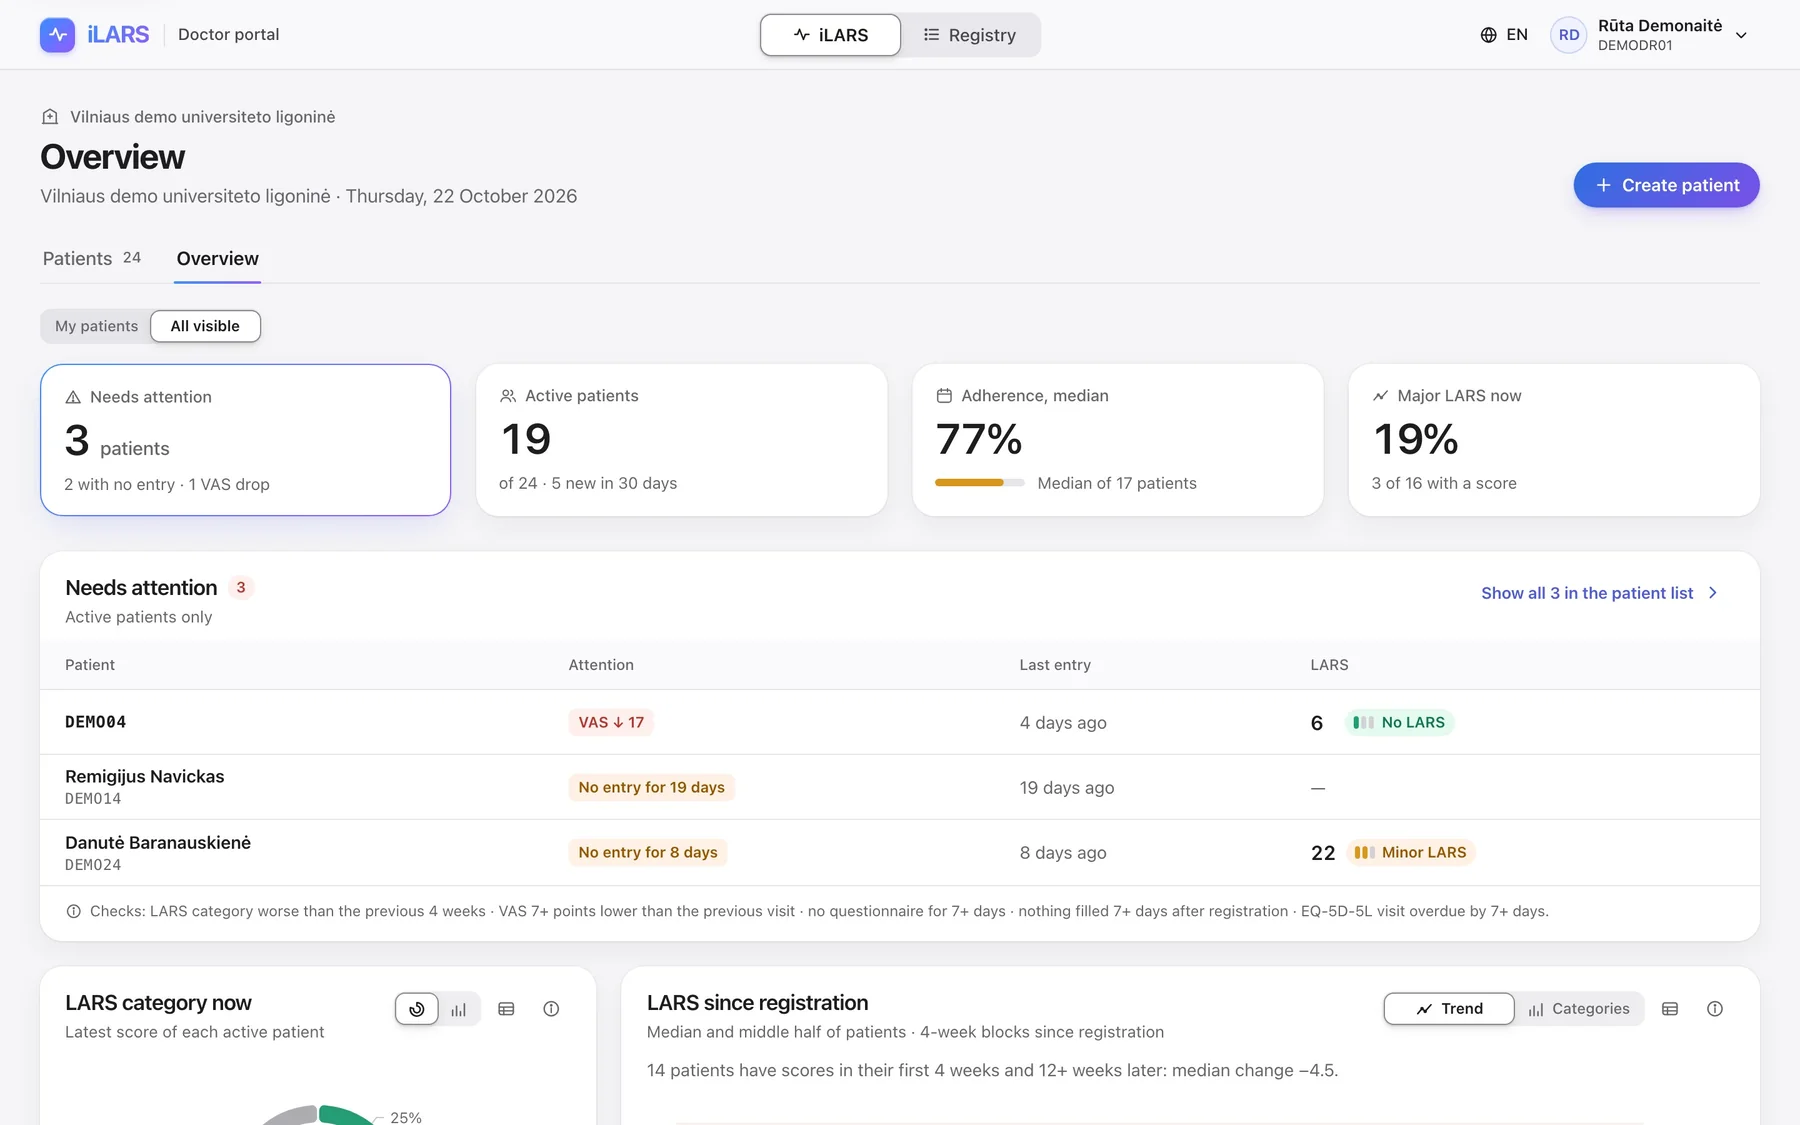This screenshot has width=1800, height=1125.
Task: Expand Rūta Demonaitė account menu chevron
Action: click(1741, 35)
